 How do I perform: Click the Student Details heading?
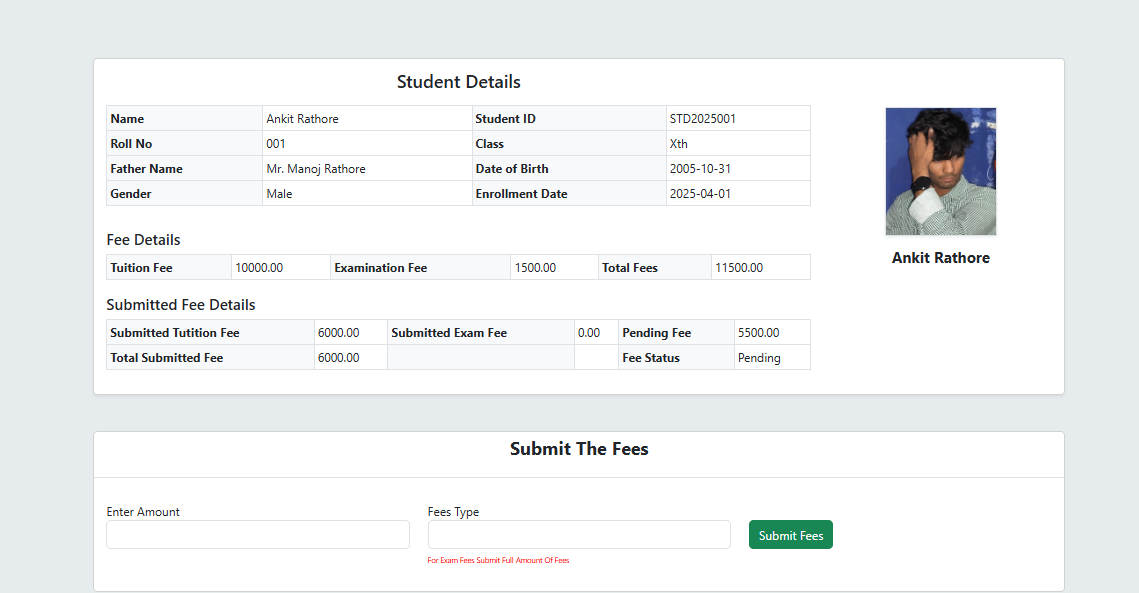tap(458, 82)
